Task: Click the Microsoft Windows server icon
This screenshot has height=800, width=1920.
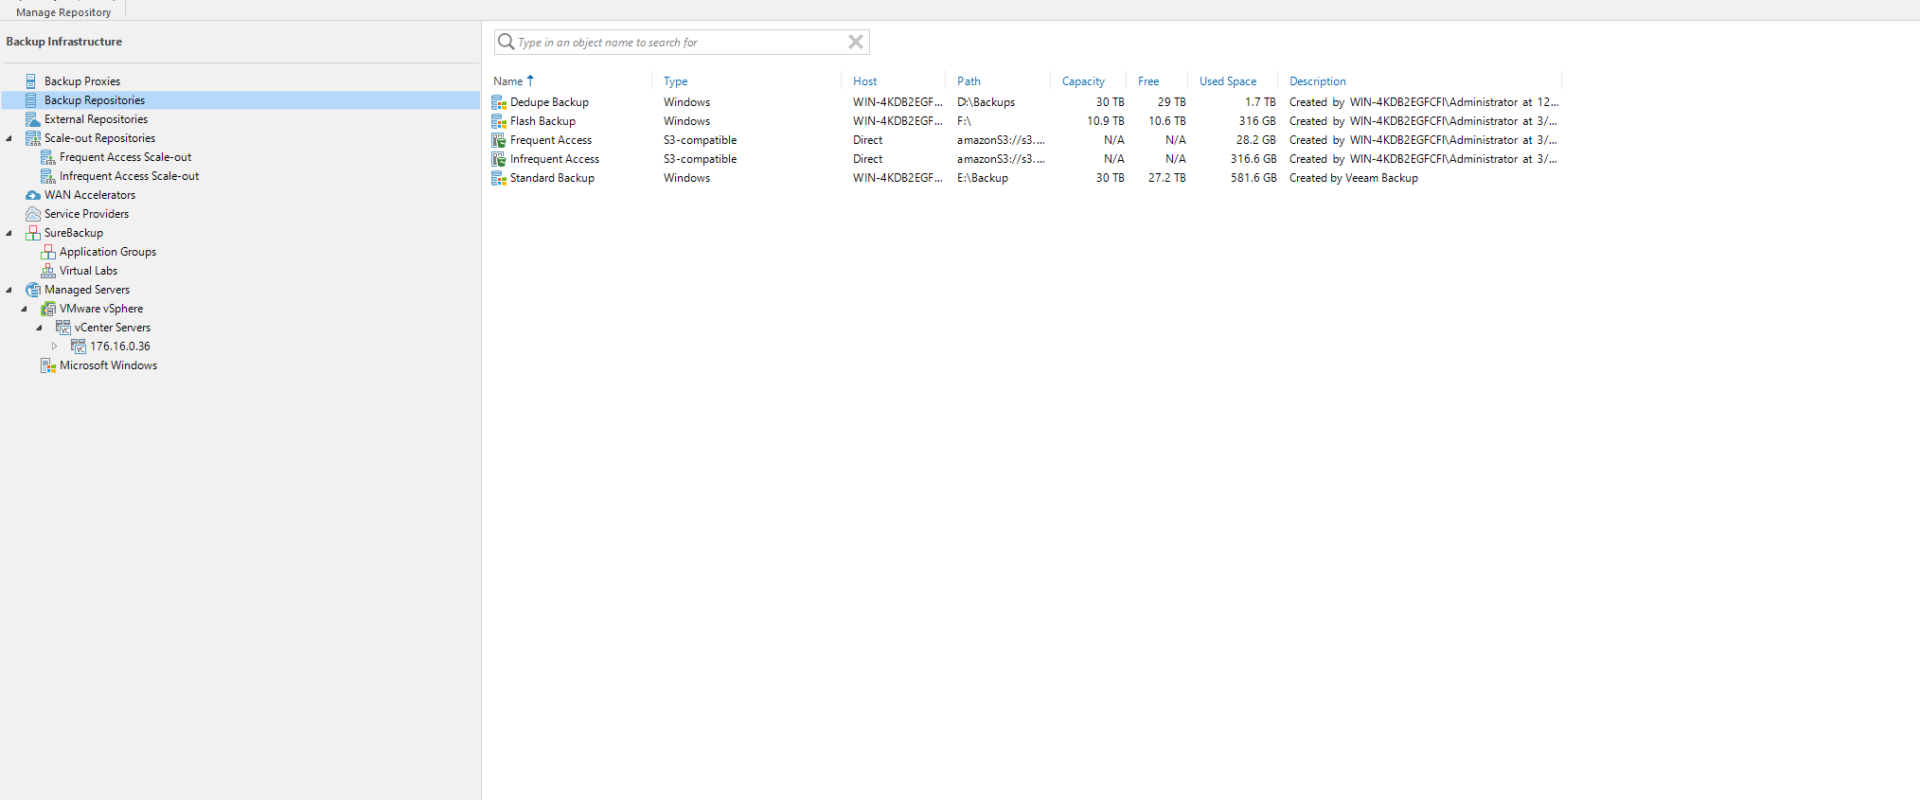Action: coord(47,366)
